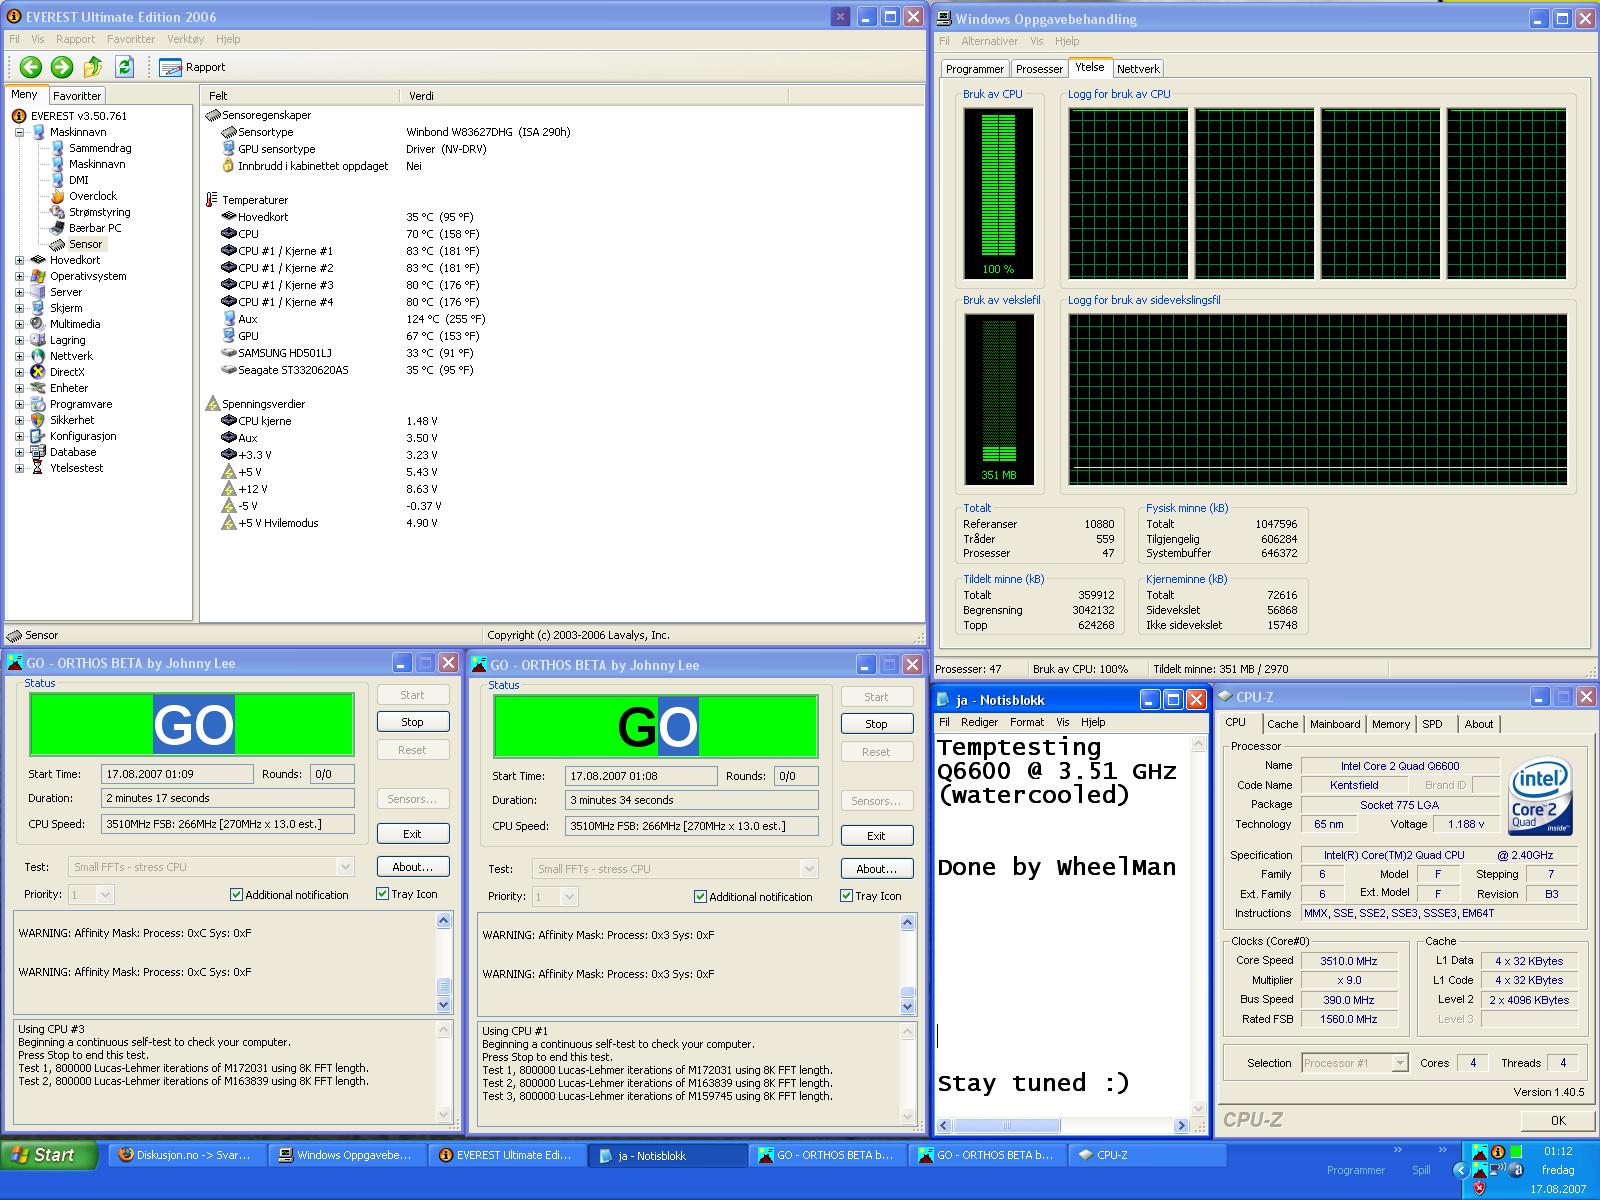The image size is (1600, 1200).
Task: Click the Multimedia icon in EVEREST tree
Action: (x=38, y=324)
